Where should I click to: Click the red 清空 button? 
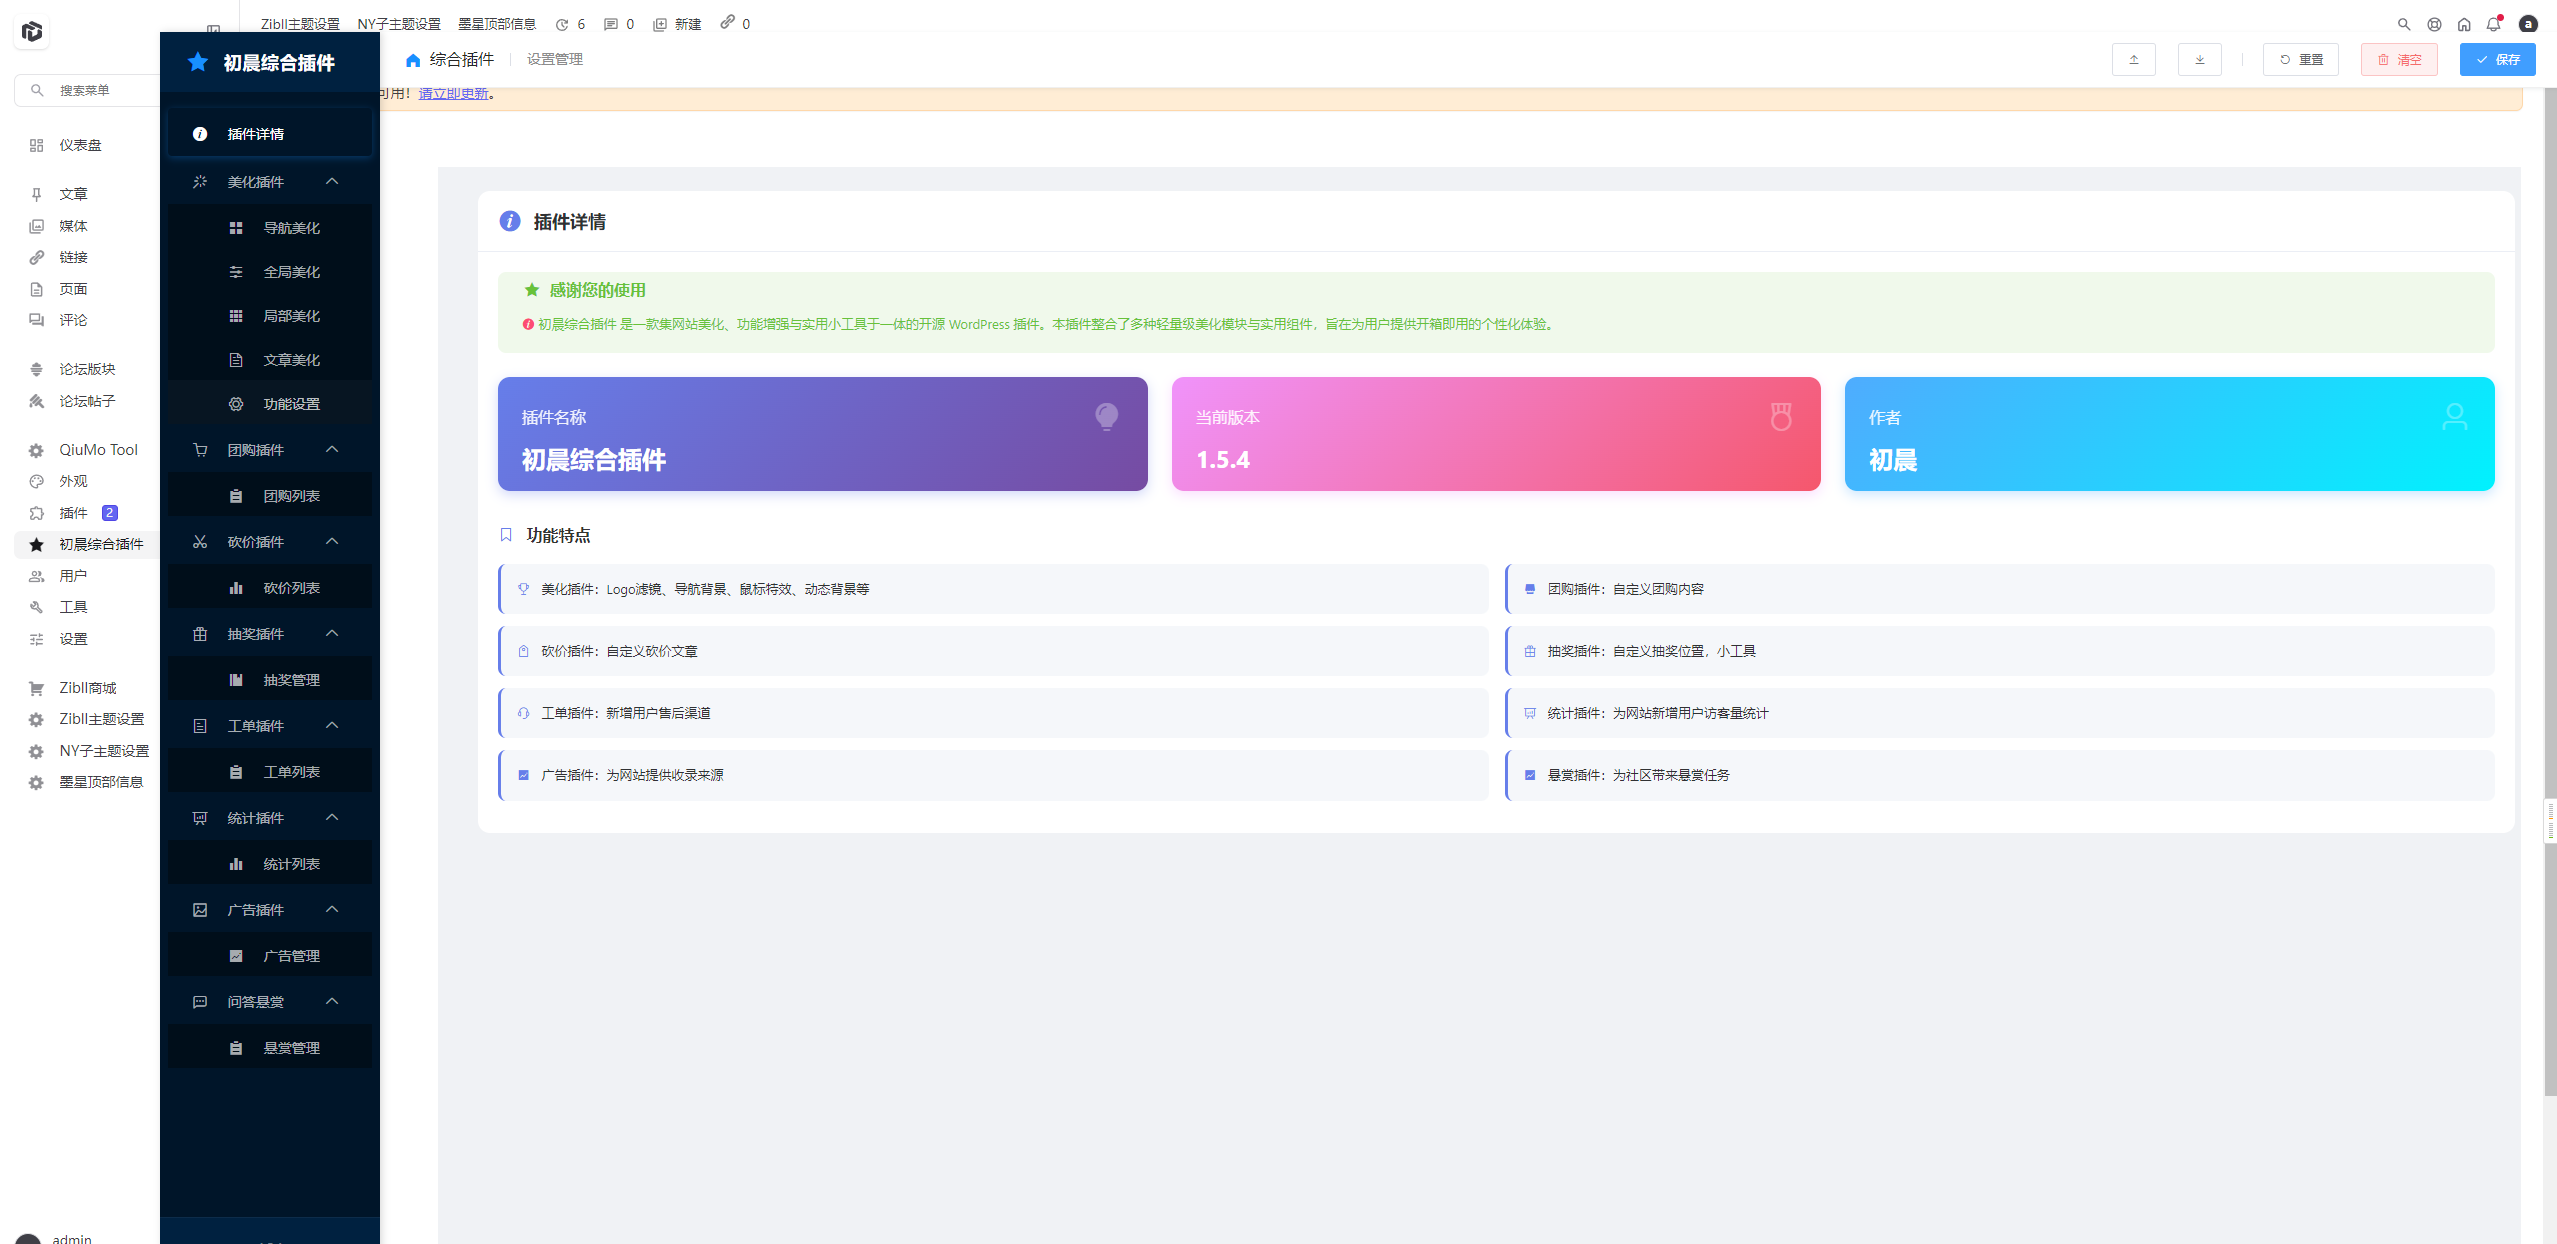pos(2399,60)
